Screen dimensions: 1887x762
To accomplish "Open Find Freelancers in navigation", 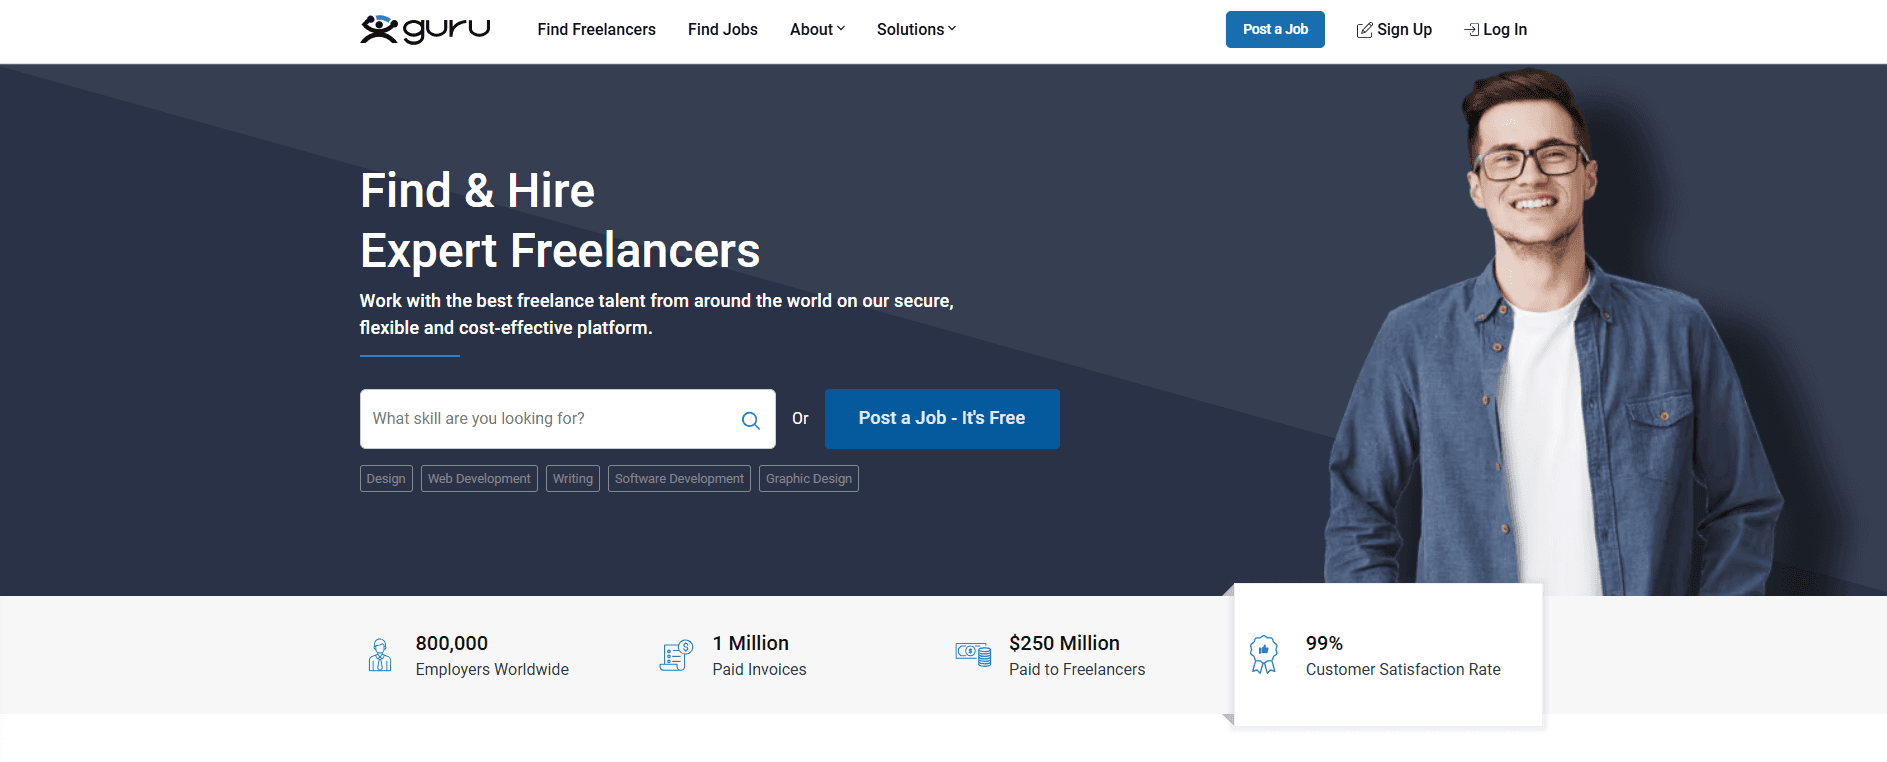I will click(x=596, y=30).
